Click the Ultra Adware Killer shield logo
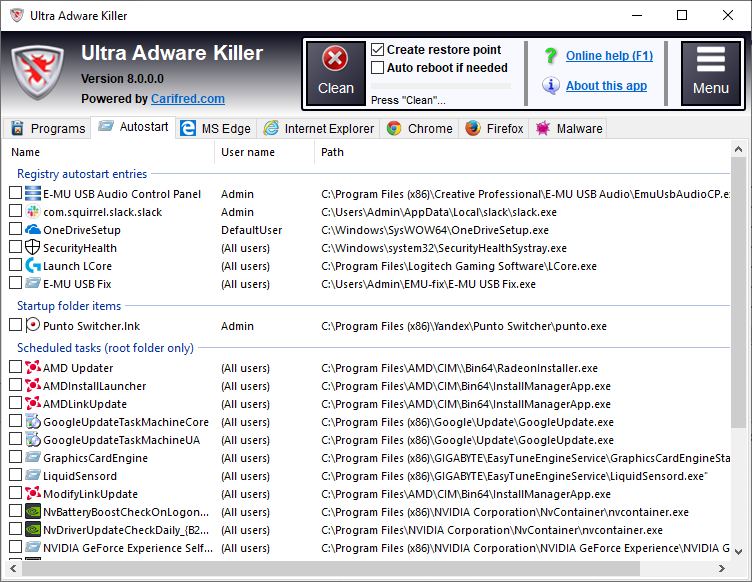 click(37, 72)
